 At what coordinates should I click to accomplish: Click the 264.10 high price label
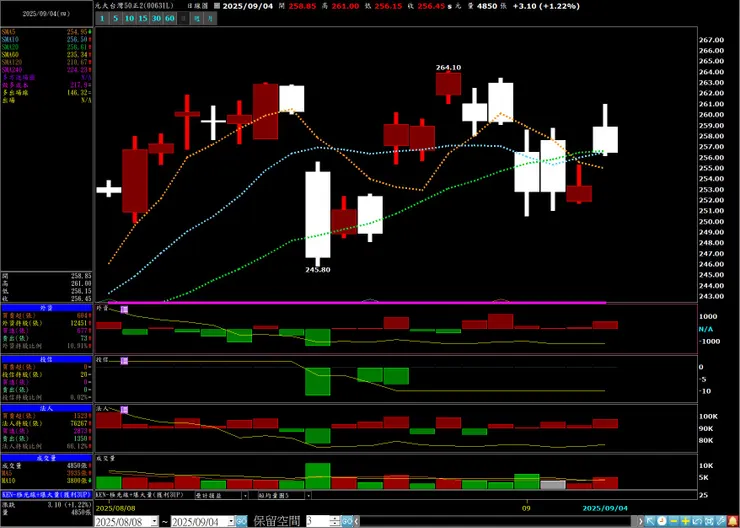(x=448, y=67)
